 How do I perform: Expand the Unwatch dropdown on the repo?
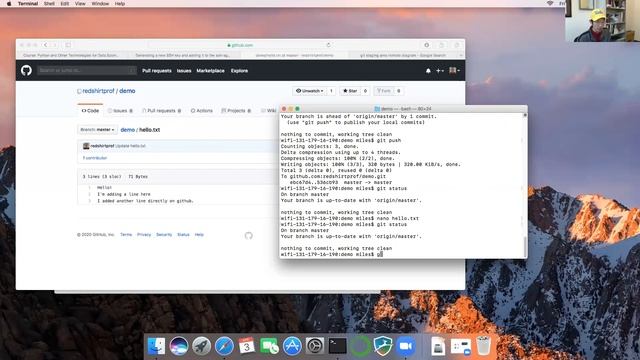click(x=310, y=91)
